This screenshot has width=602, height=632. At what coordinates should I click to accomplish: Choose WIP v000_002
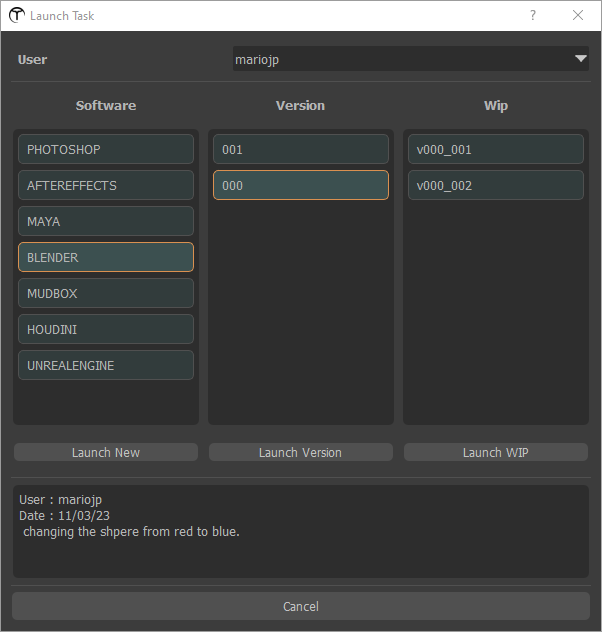(x=495, y=185)
